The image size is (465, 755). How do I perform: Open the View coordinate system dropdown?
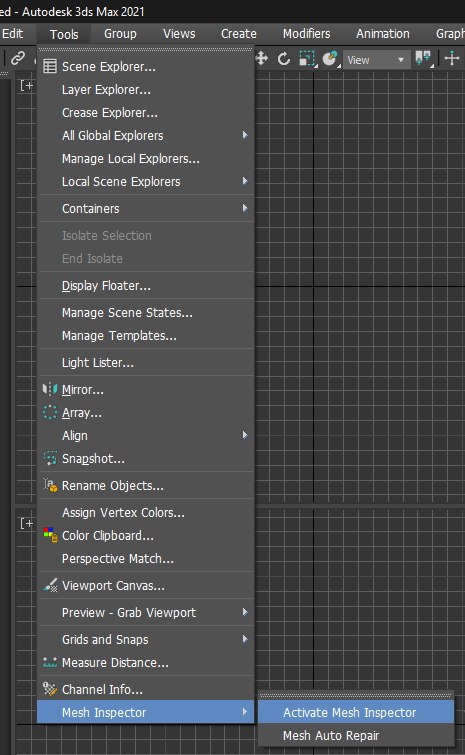(376, 60)
